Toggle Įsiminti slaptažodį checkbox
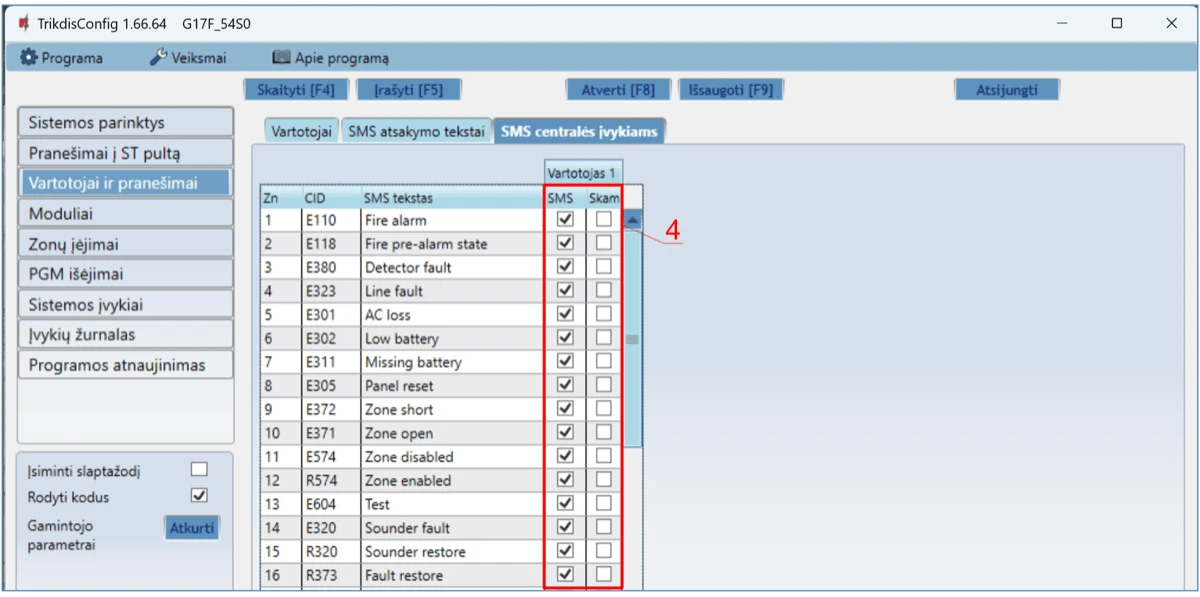1200x597 pixels. coord(199,469)
